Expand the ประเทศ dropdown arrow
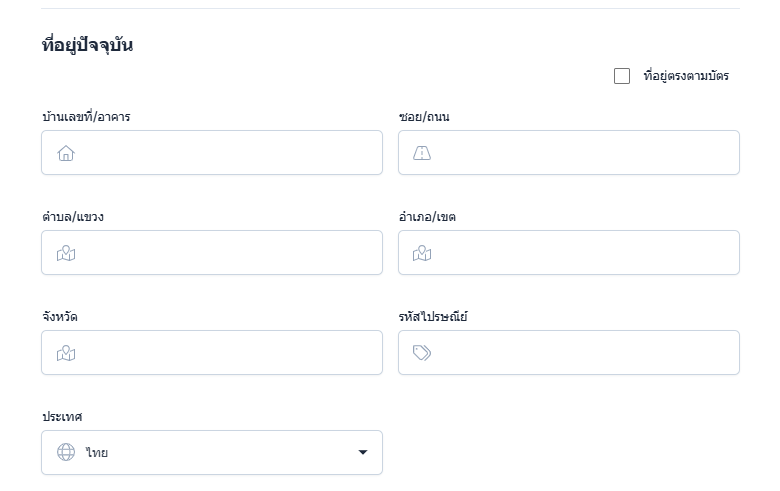This screenshot has width=780, height=491. (x=362, y=453)
